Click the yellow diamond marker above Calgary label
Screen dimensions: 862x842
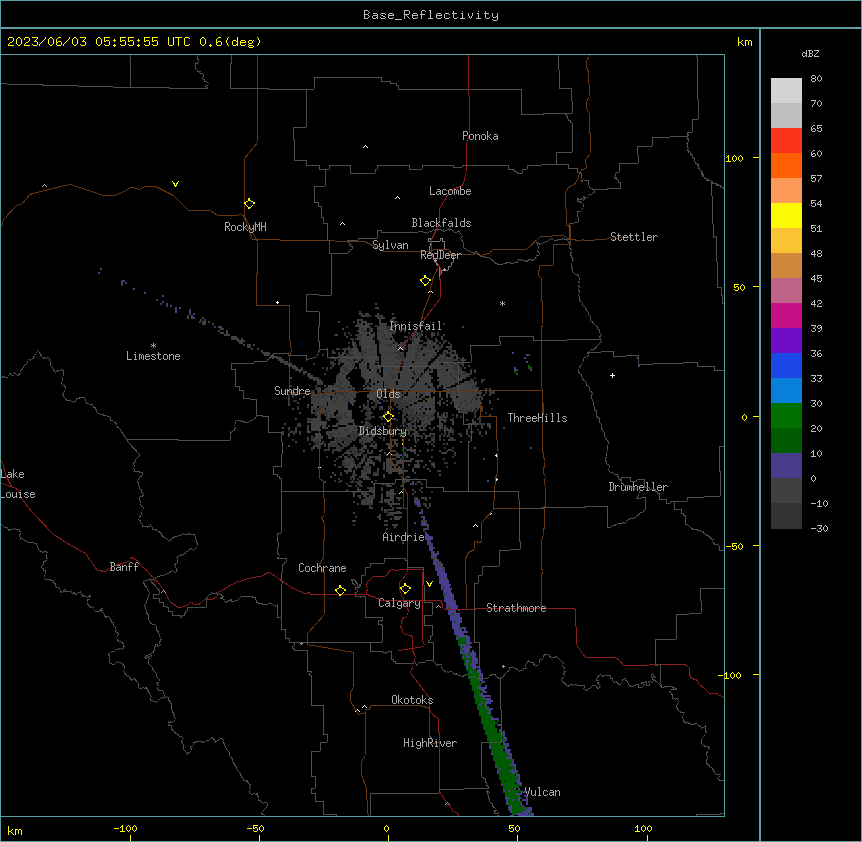click(405, 589)
